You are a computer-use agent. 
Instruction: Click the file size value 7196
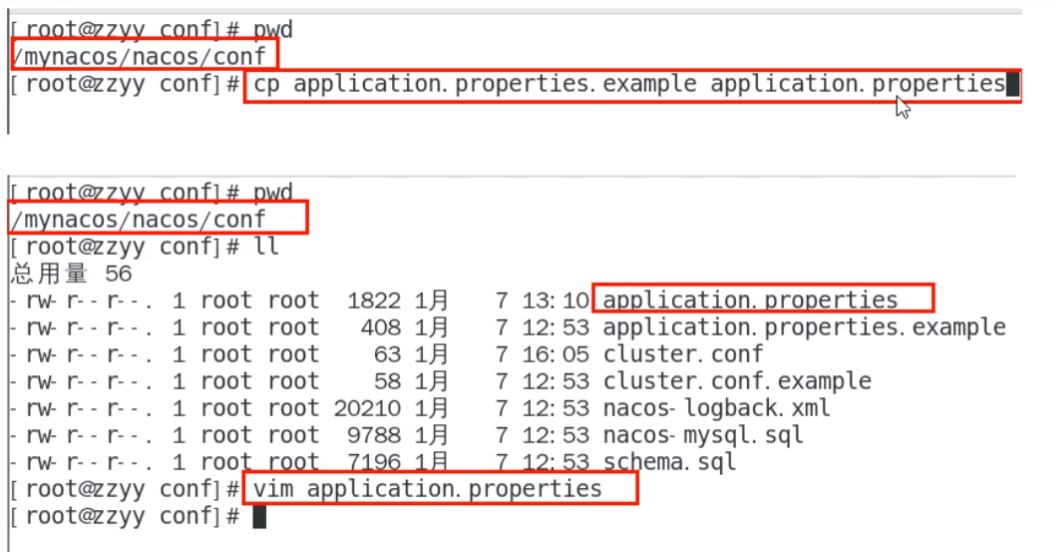[x=373, y=462]
